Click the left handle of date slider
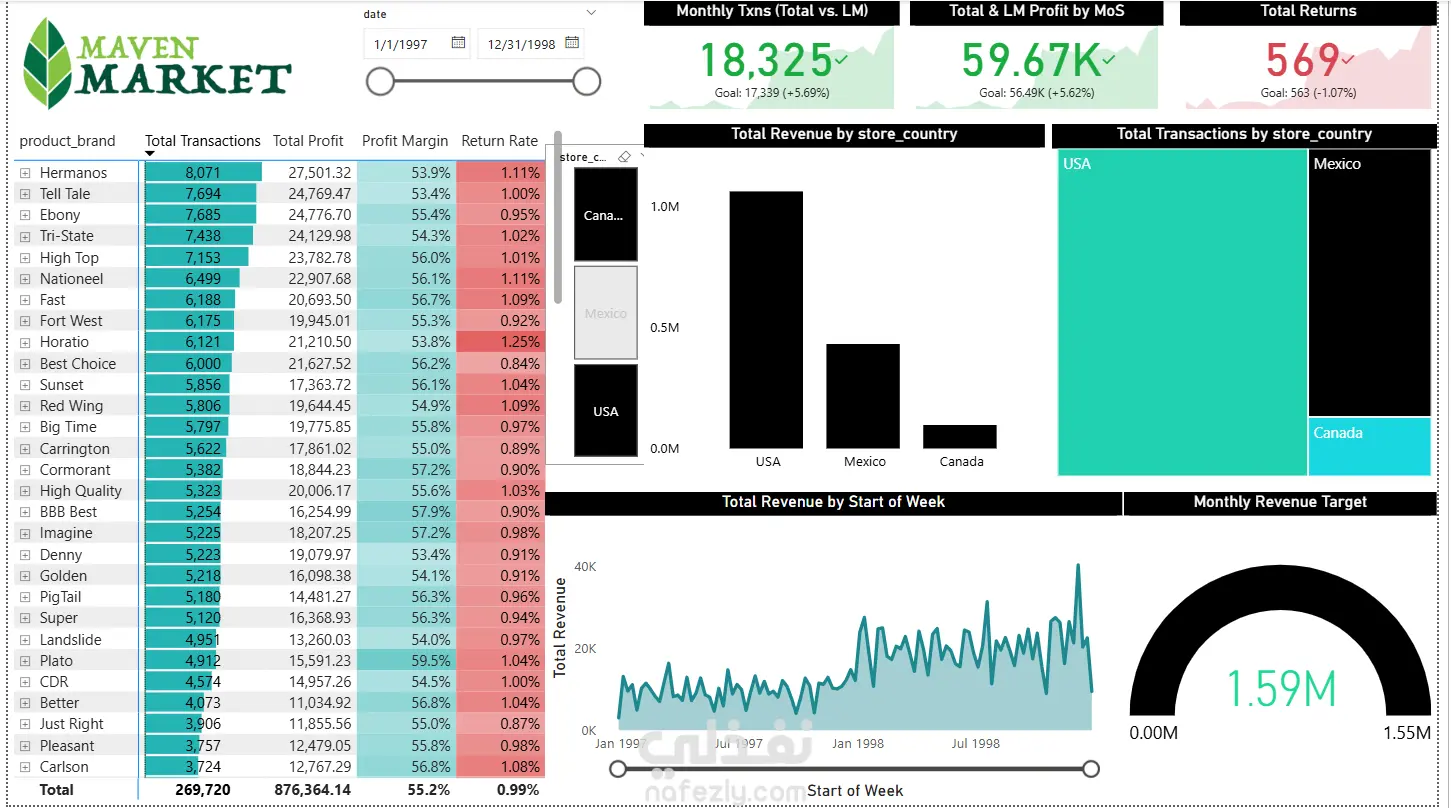 click(x=381, y=82)
